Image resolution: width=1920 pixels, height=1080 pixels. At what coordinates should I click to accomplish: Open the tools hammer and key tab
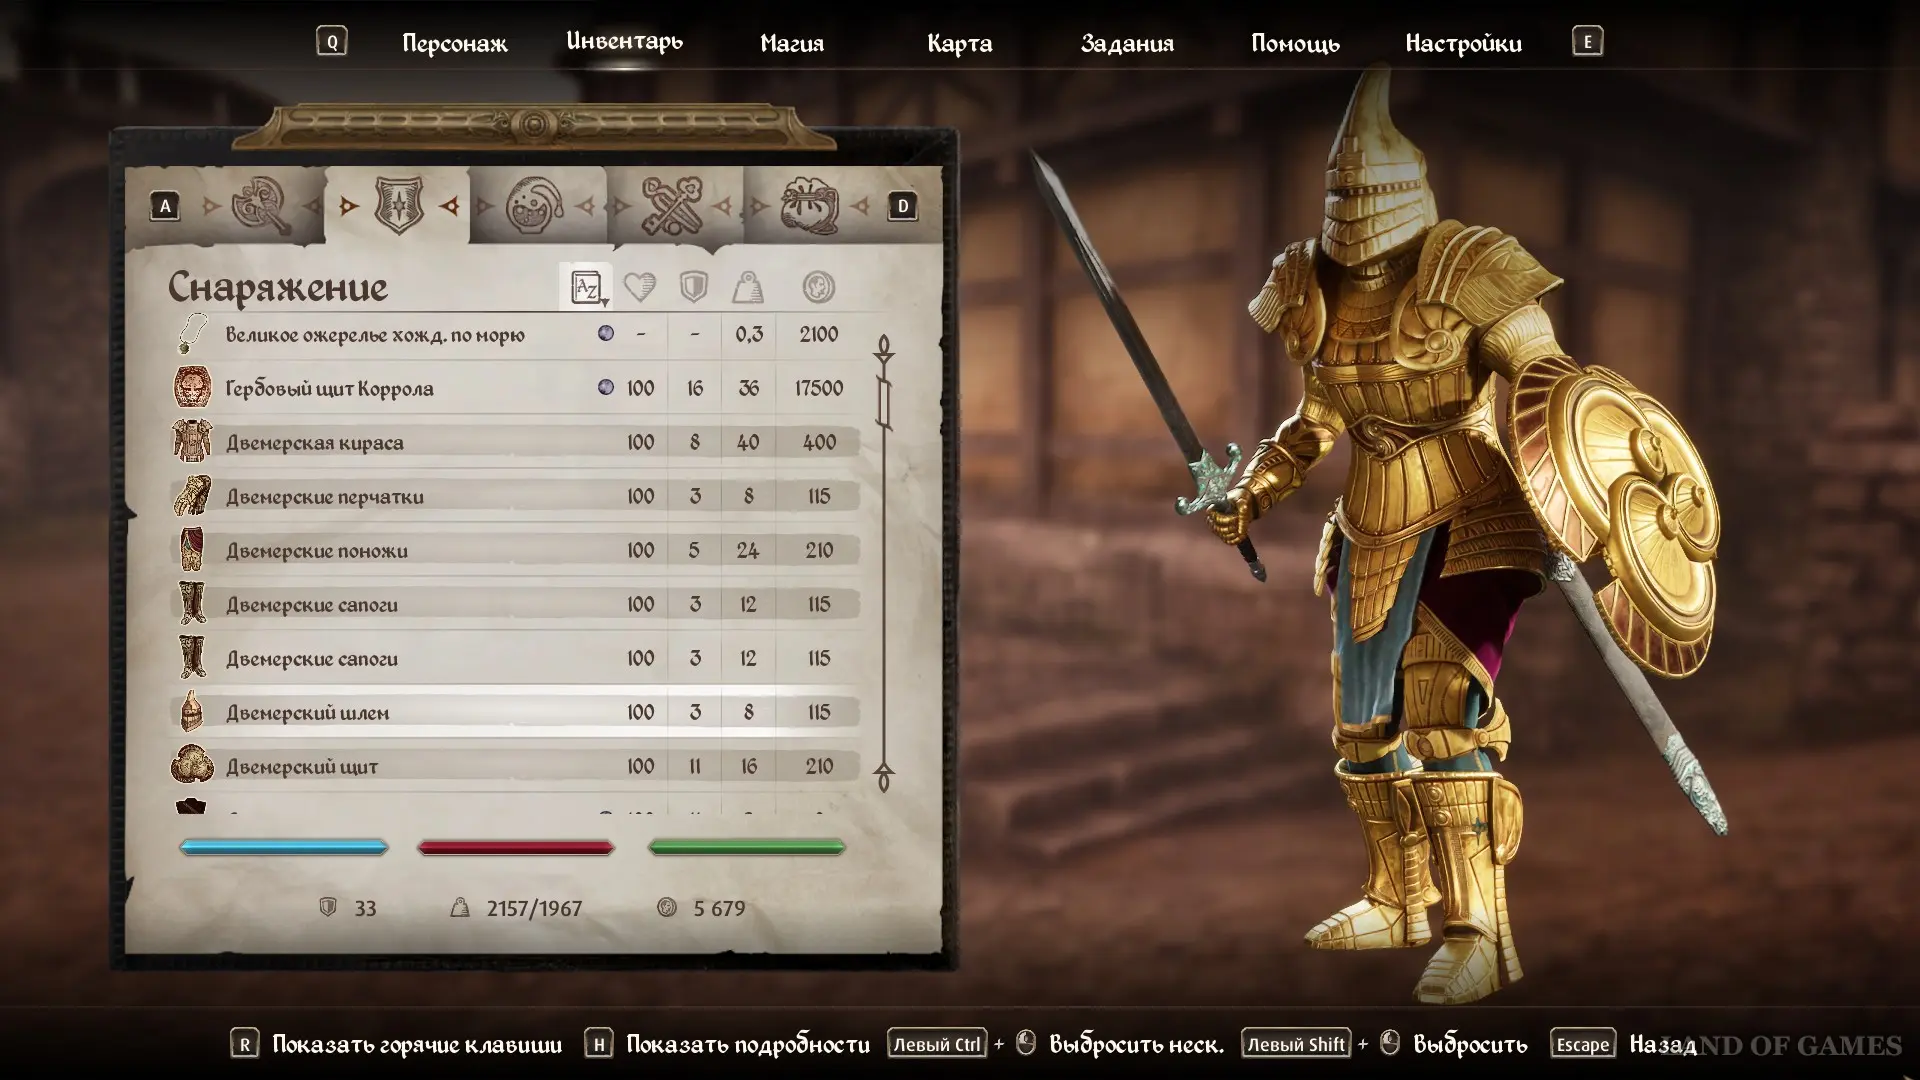tap(671, 206)
